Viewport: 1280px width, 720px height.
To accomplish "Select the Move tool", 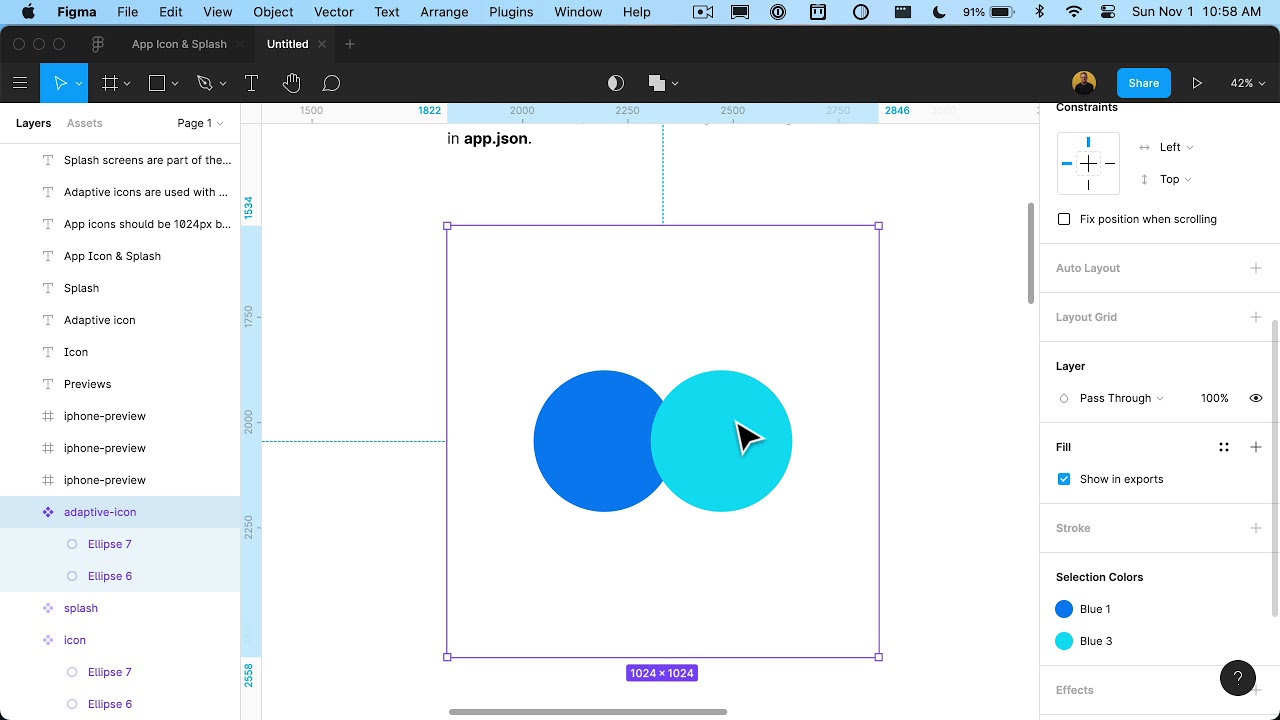I will tap(60, 83).
